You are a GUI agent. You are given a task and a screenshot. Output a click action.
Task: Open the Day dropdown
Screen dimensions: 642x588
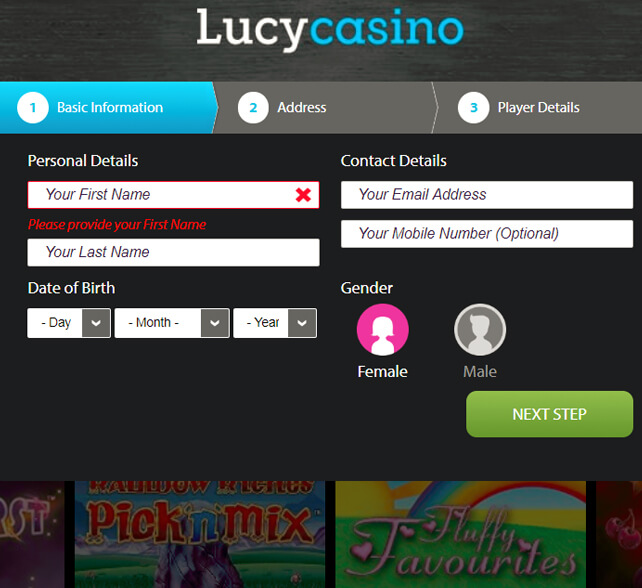click(x=69, y=323)
